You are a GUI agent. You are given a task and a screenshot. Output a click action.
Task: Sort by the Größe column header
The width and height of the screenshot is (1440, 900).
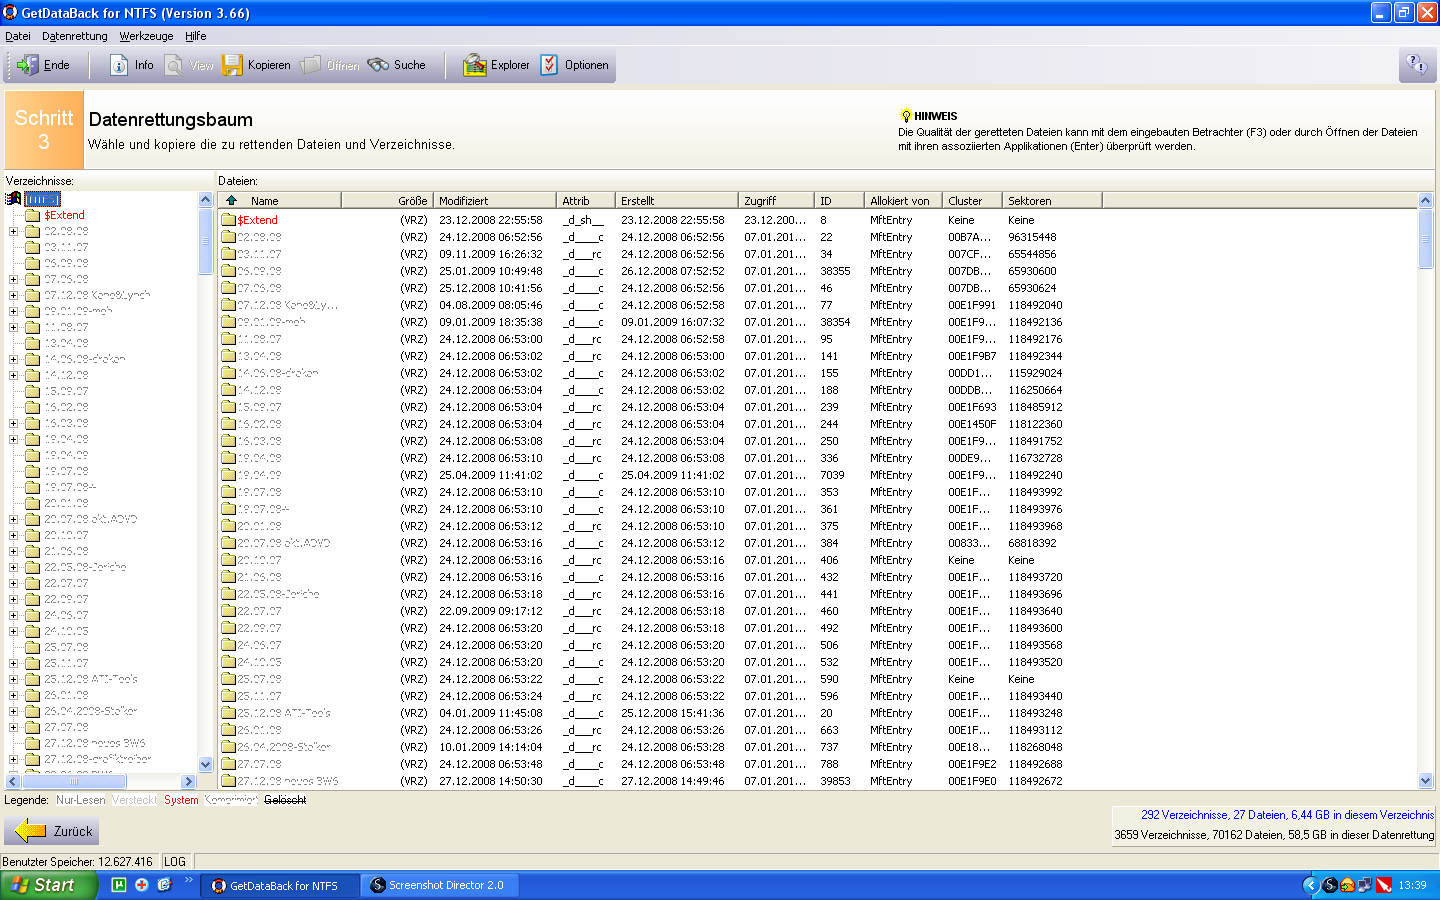pos(387,200)
